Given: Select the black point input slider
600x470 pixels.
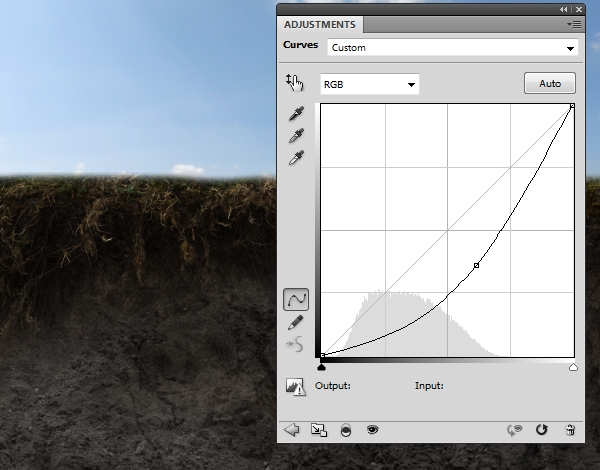Looking at the screenshot, I should click(321, 367).
